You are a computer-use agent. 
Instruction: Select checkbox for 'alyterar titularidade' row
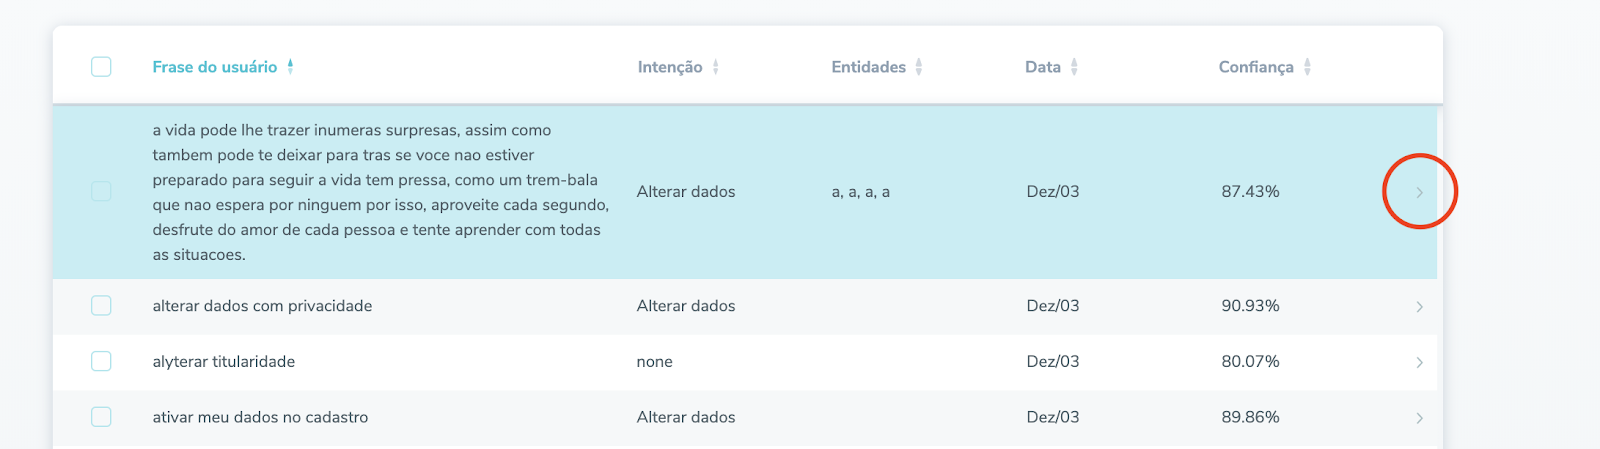click(101, 361)
